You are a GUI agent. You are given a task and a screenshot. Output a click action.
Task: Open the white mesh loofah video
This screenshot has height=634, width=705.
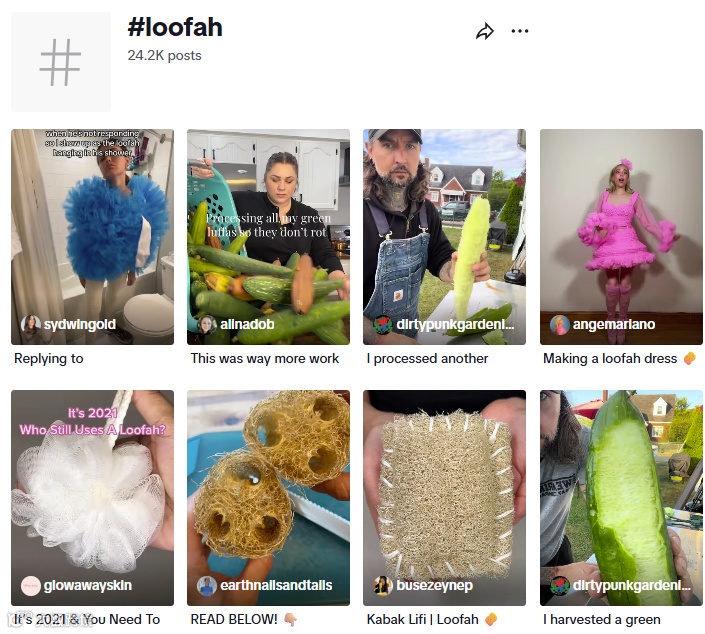[92, 498]
